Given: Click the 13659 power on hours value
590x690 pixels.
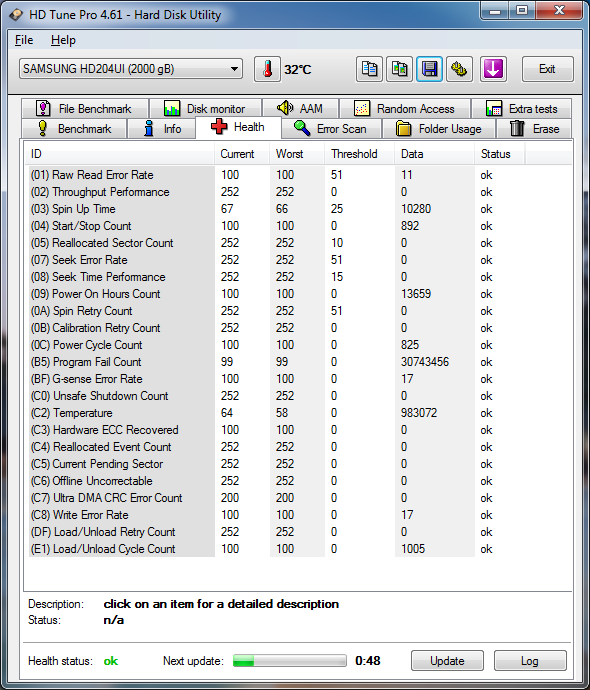Looking at the screenshot, I should (416, 294).
